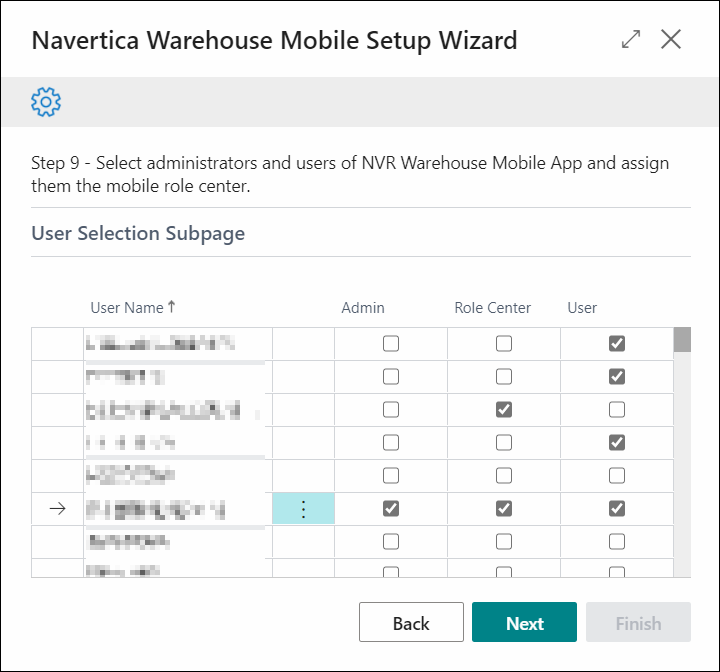Sort by the User Name column header
Viewport: 720px width, 672px height.
pos(133,307)
